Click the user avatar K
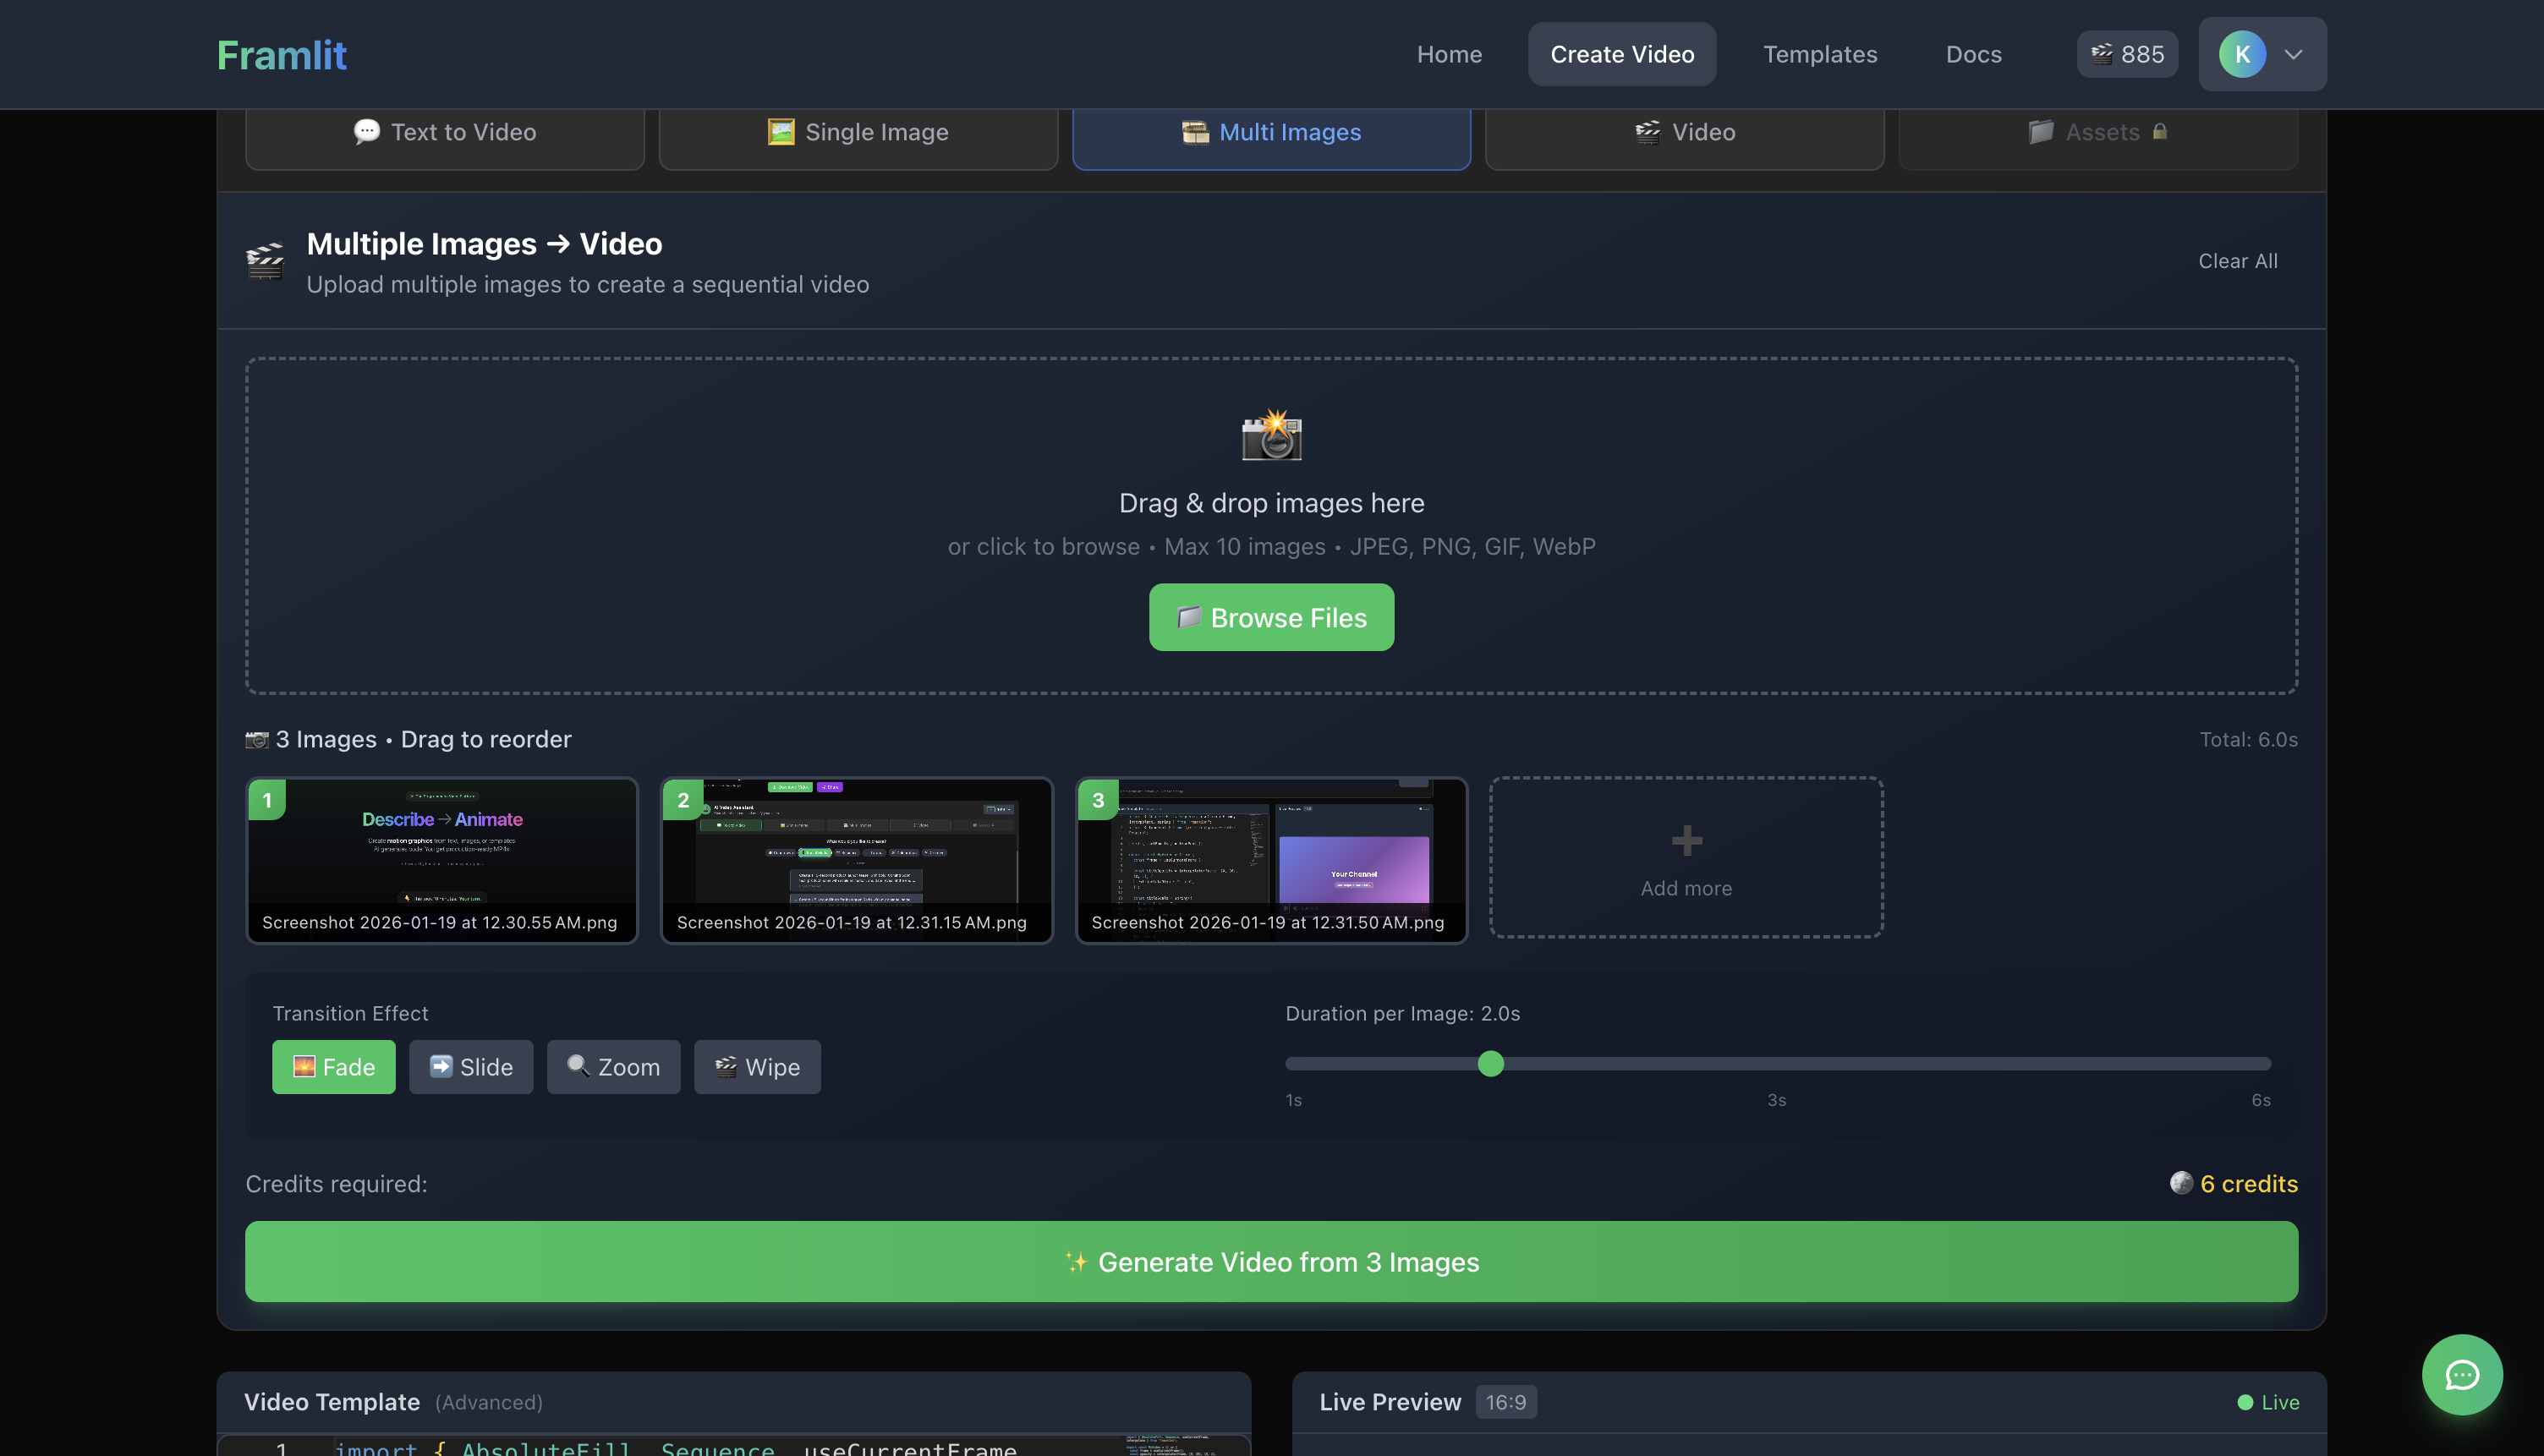 tap(2241, 54)
